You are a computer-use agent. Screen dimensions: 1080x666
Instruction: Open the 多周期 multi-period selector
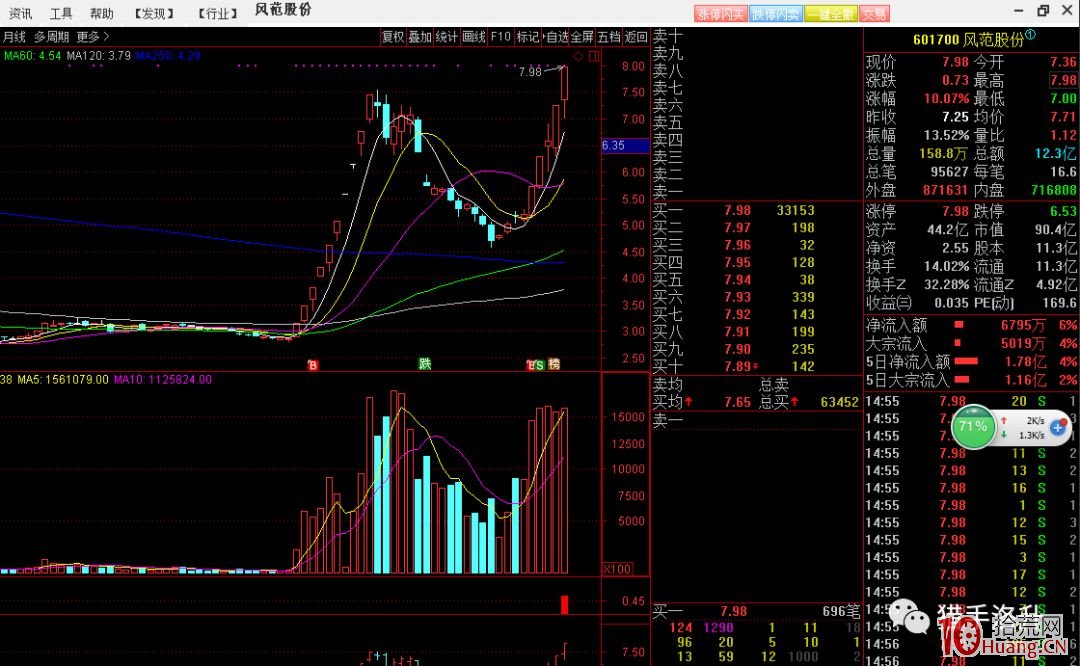(51, 37)
